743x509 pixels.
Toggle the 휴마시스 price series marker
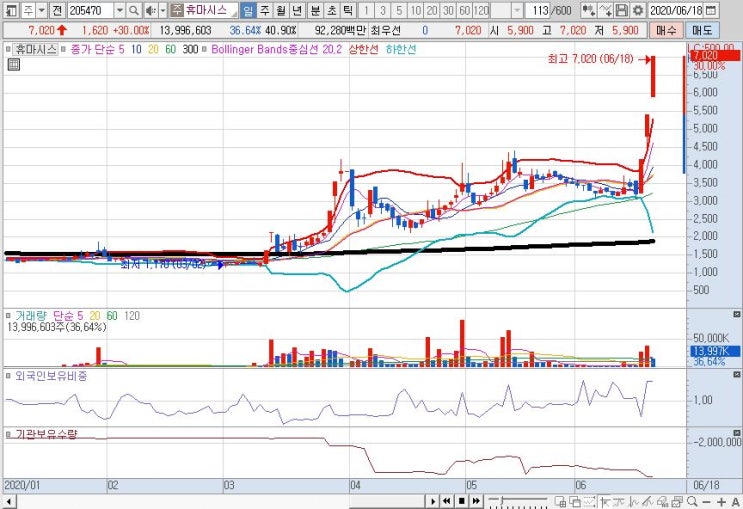[x=8, y=49]
